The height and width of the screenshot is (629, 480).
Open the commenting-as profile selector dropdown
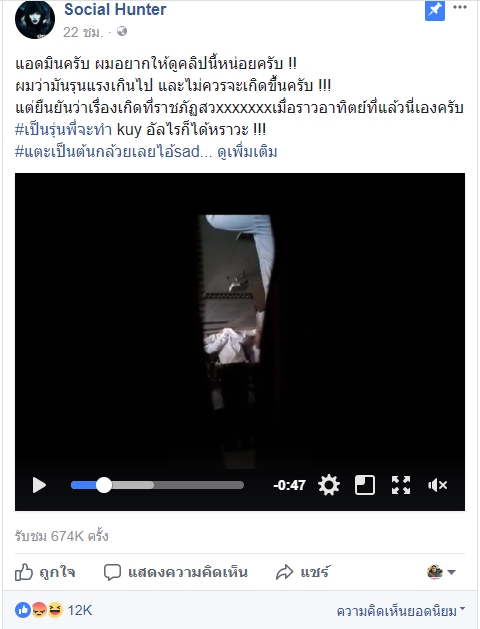(x=441, y=572)
